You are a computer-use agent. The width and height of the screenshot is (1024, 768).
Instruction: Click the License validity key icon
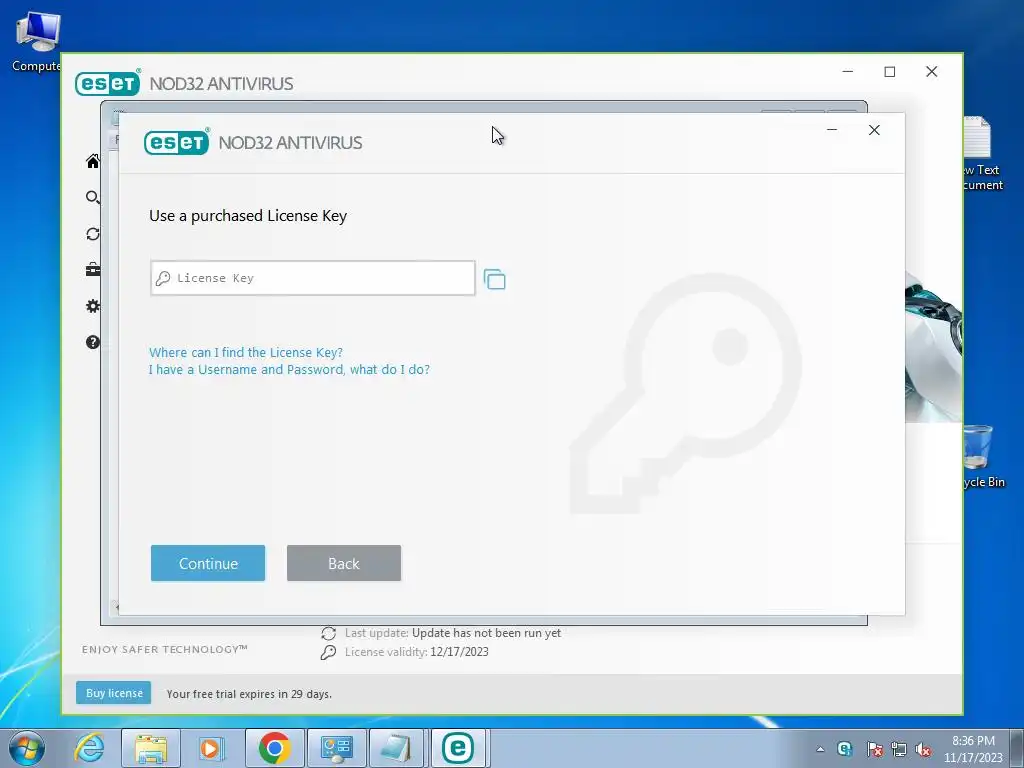(328, 652)
